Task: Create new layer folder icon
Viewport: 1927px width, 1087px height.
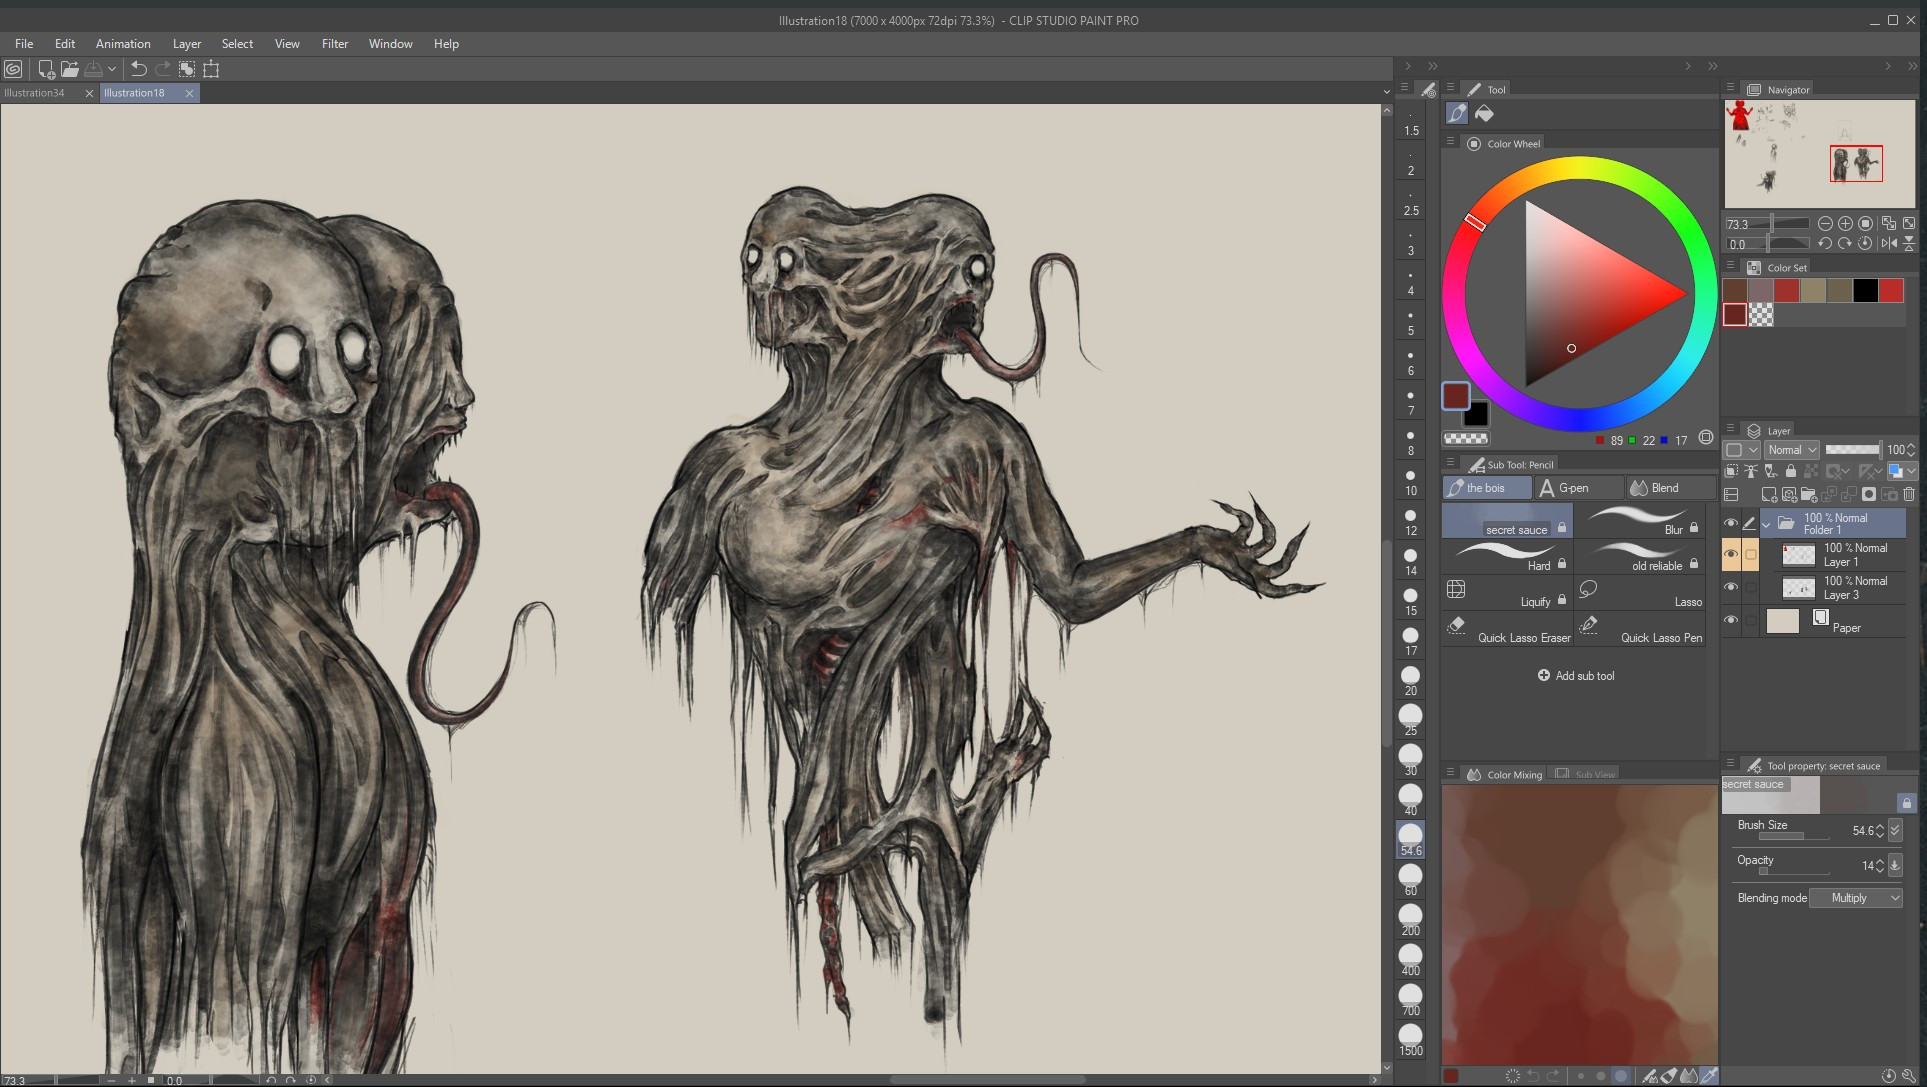Action: (1808, 495)
